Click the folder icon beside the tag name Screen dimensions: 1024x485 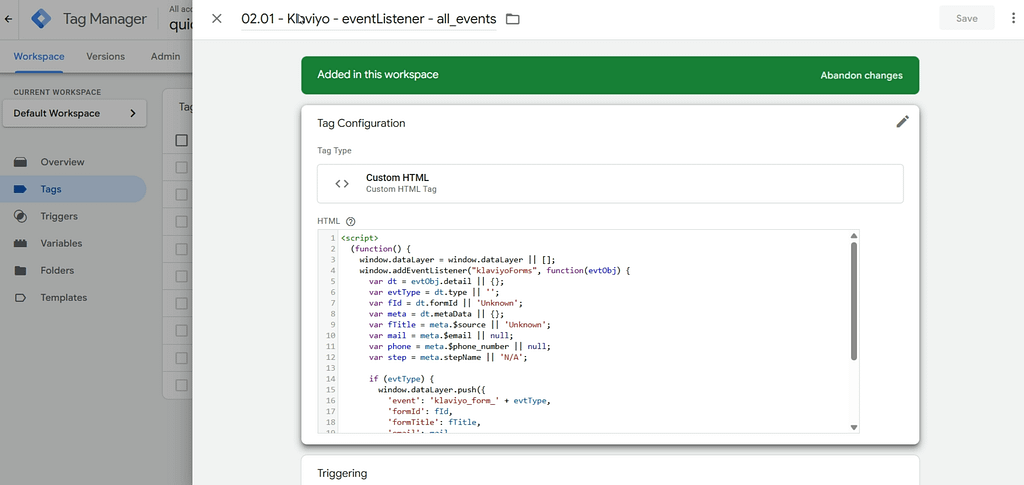click(x=513, y=19)
